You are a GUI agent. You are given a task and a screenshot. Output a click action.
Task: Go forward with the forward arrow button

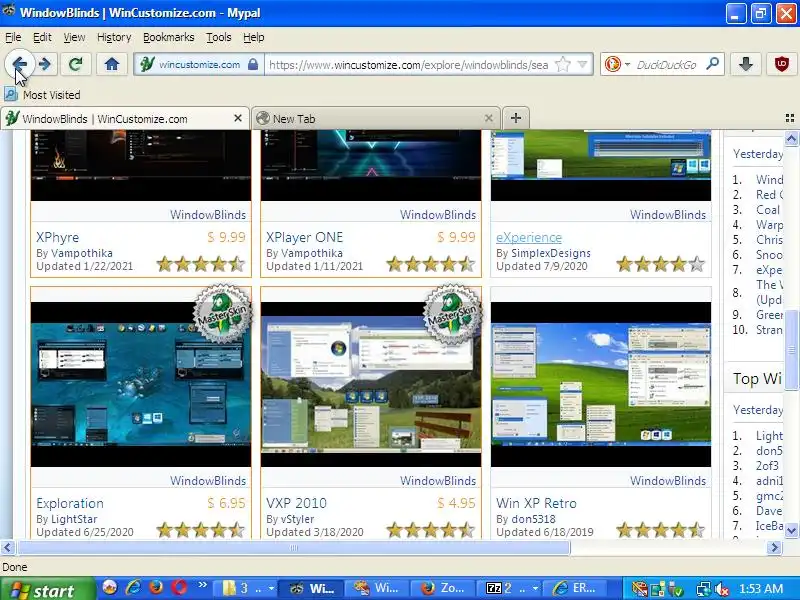[x=45, y=64]
